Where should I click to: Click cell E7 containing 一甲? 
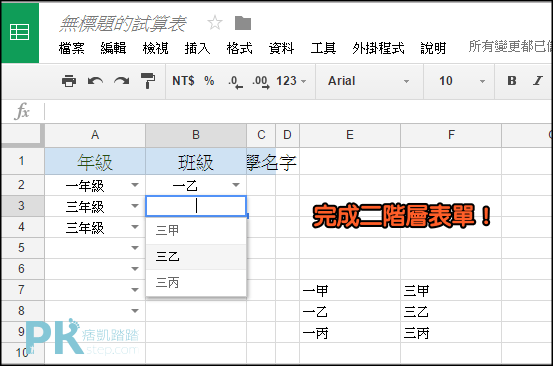tap(350, 290)
